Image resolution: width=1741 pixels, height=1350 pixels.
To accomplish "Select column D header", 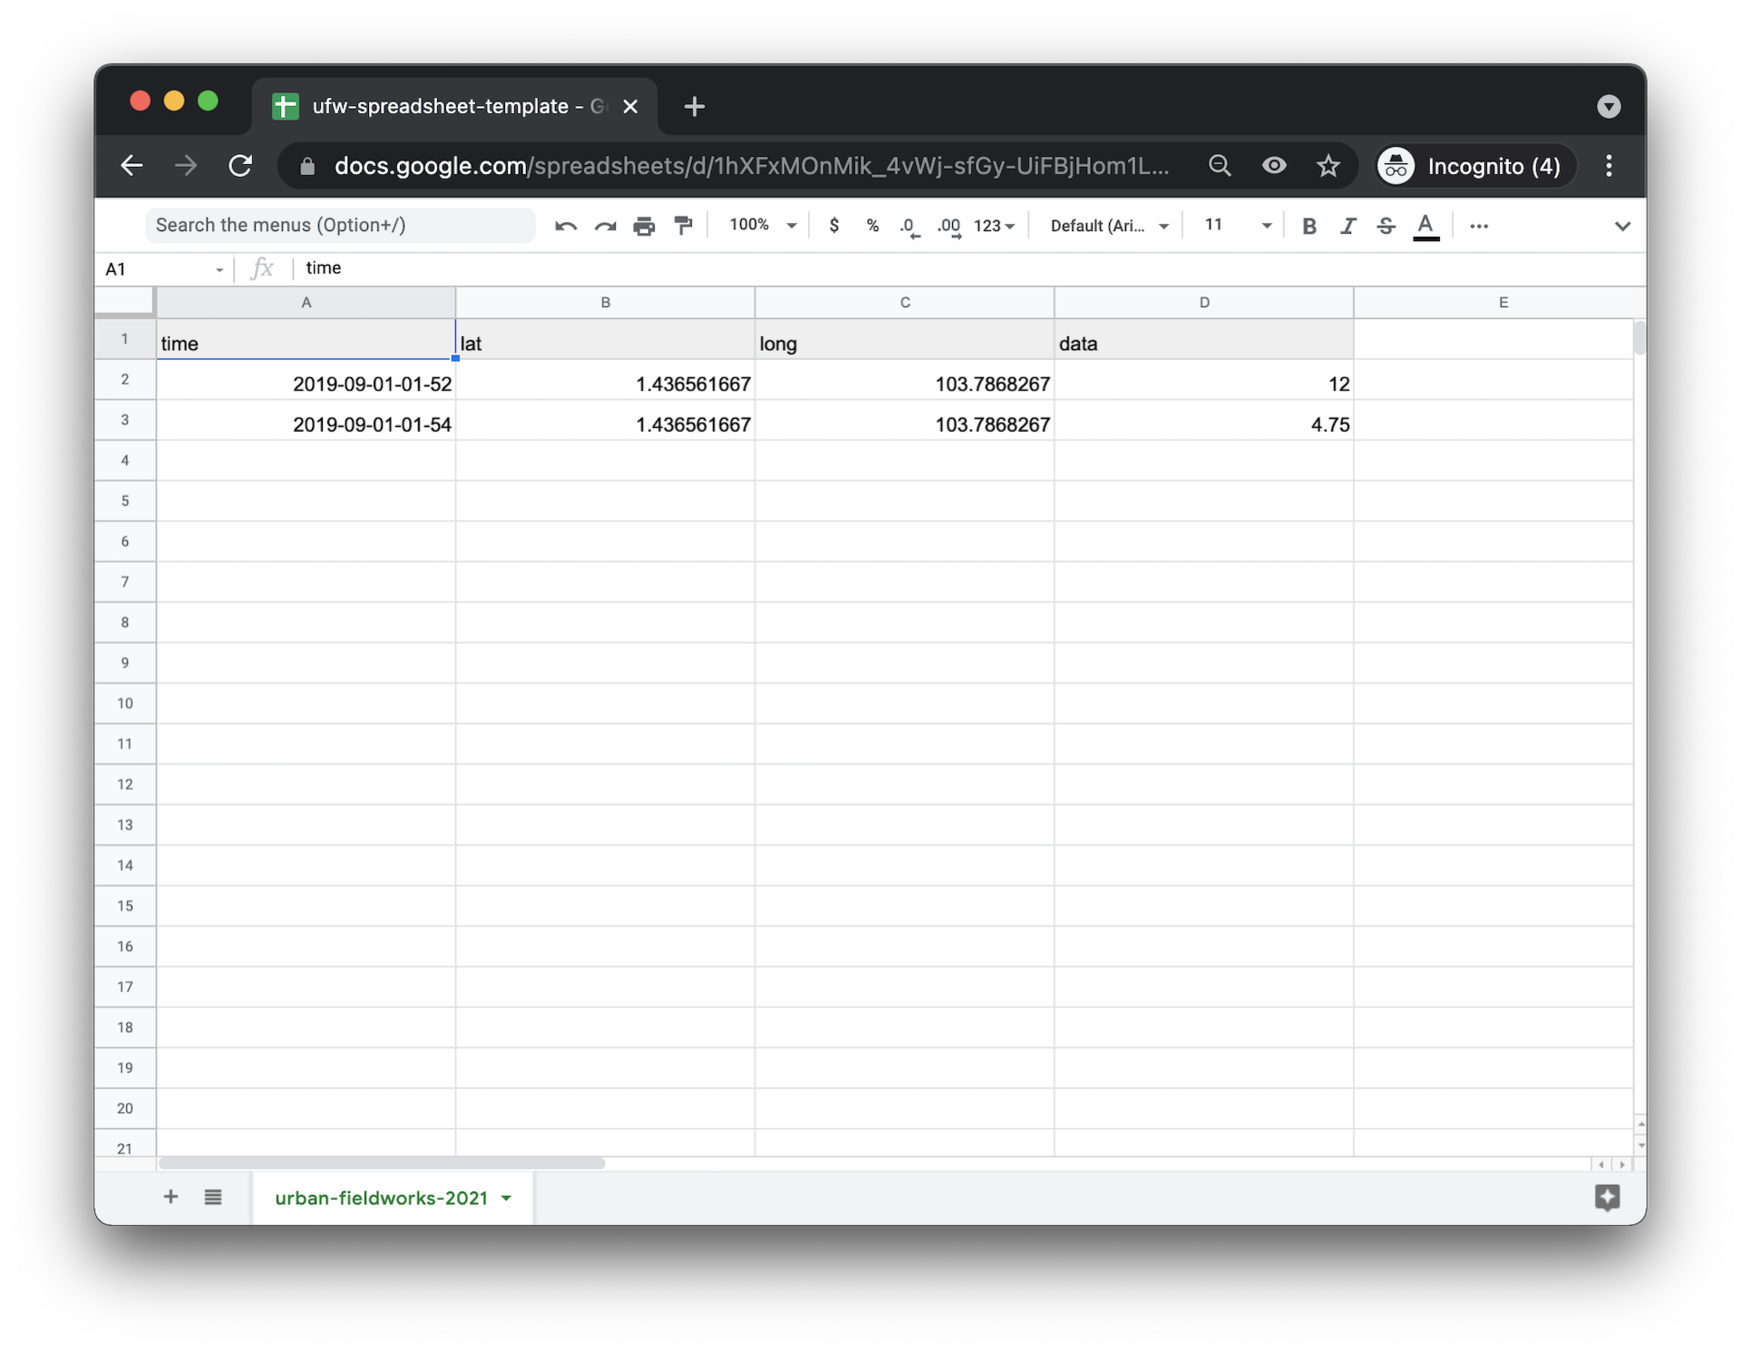I will [1204, 303].
